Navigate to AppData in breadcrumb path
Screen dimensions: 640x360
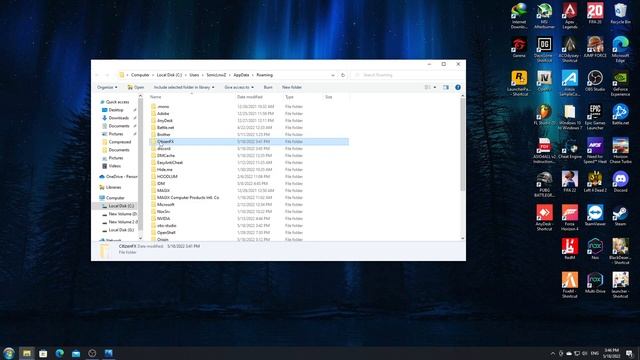(241, 75)
